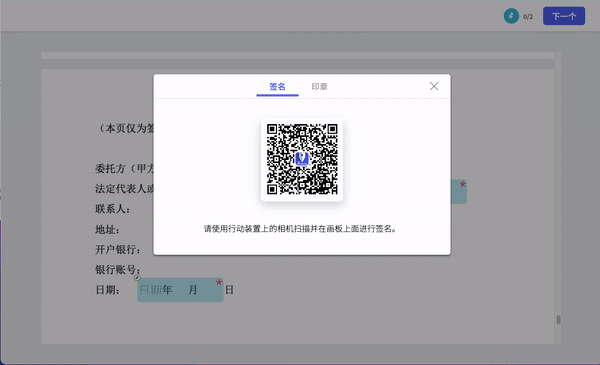Close the signature QR code dialog
This screenshot has height=365, width=600.
click(x=434, y=86)
